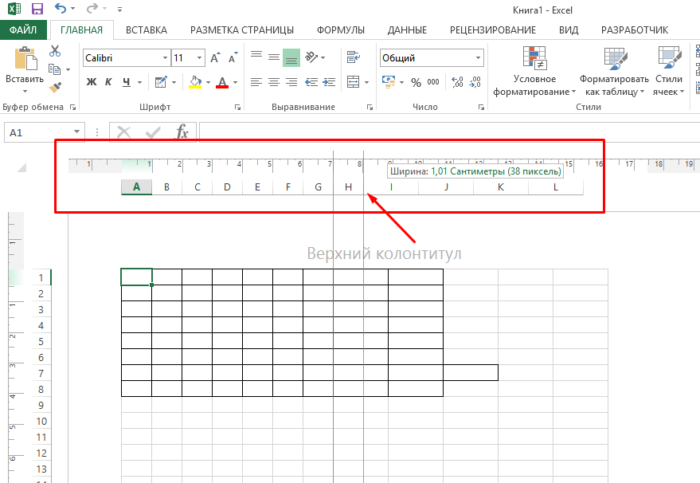Select row header 12
The height and width of the screenshot is (483, 700).
click(x=41, y=453)
